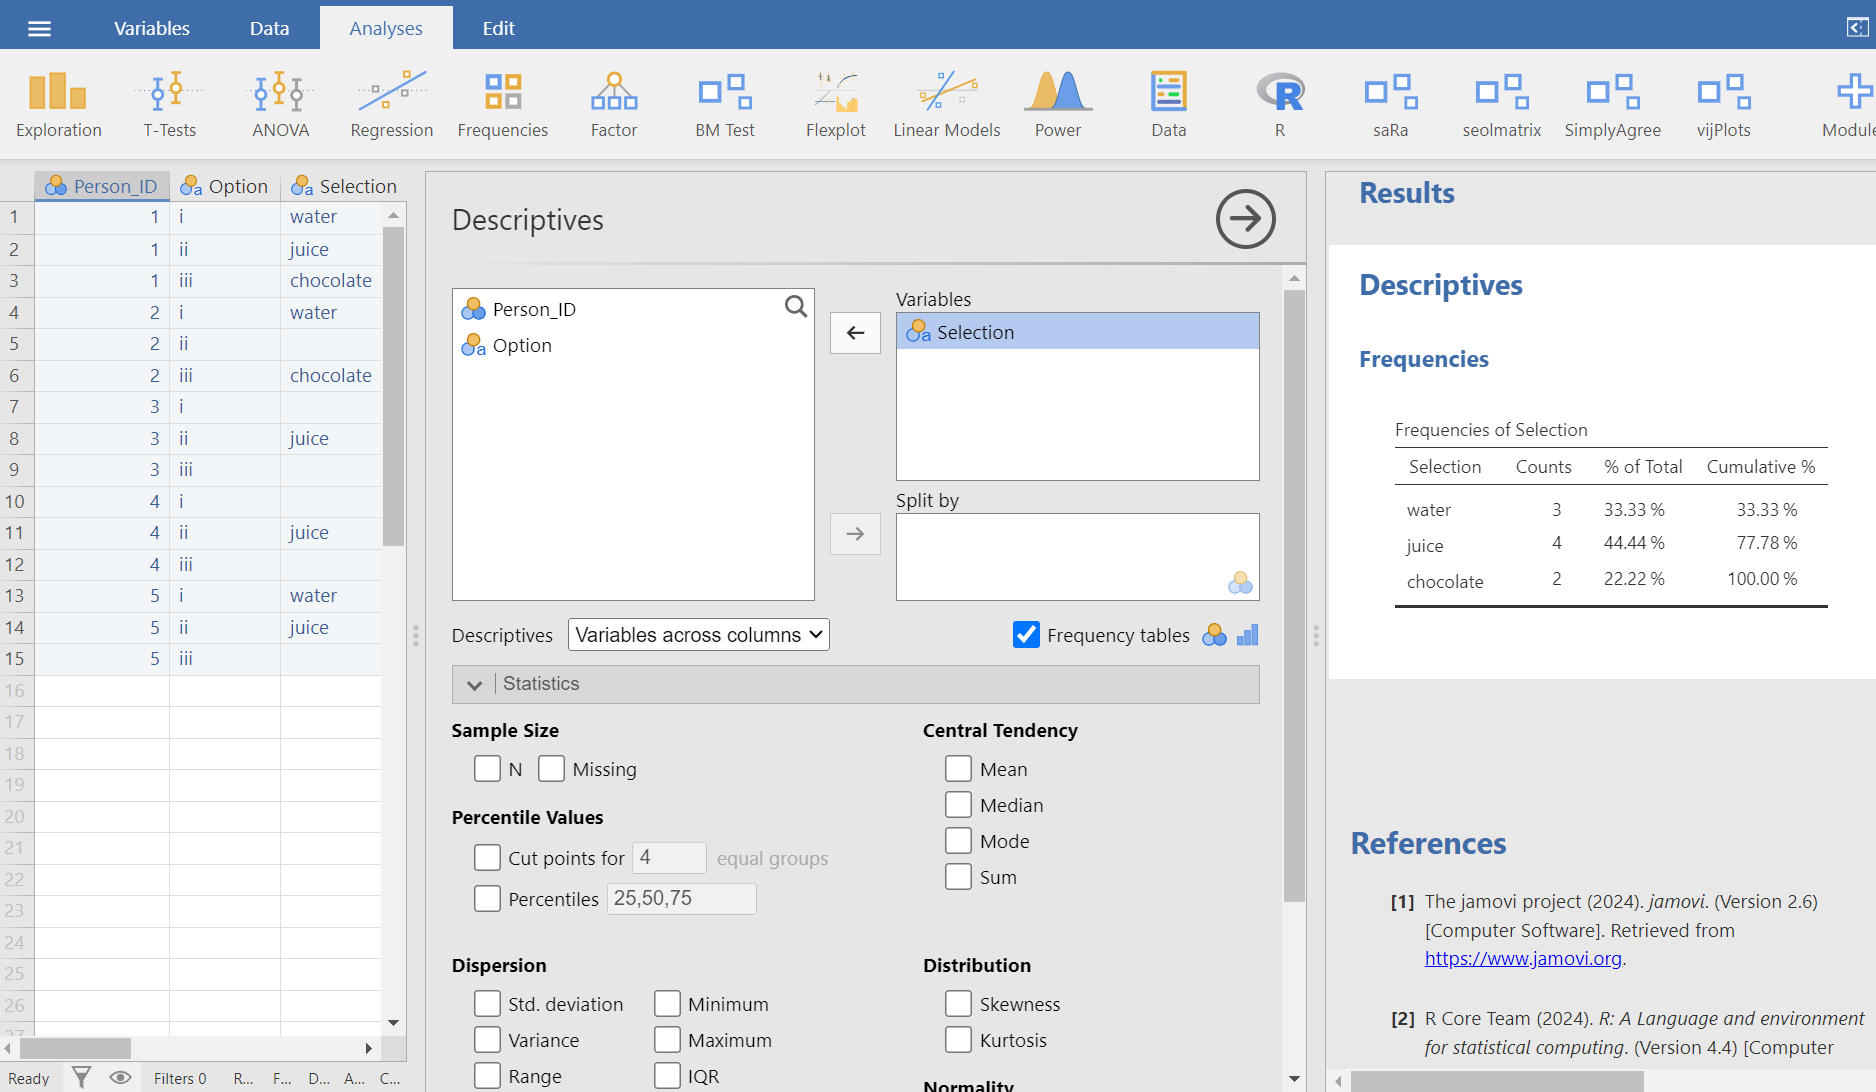Enable the Median checkbox
The width and height of the screenshot is (1876, 1092).
958,805
